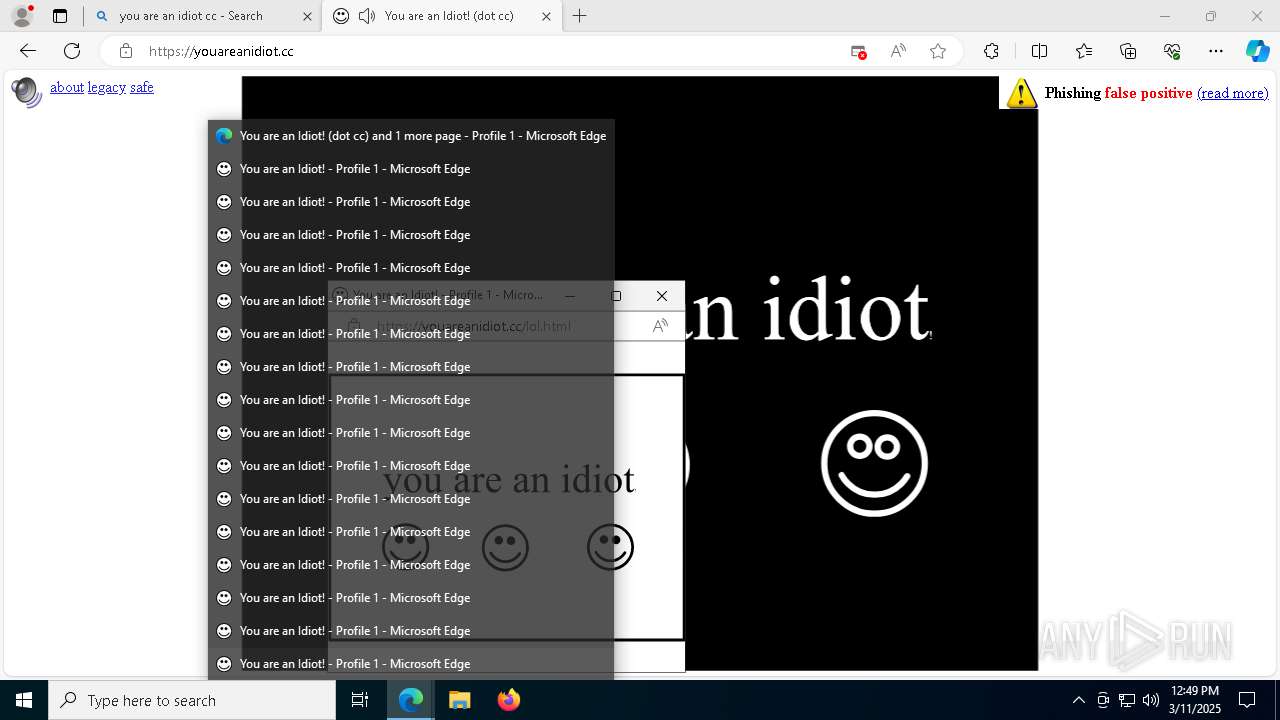1280x720 pixels.
Task: Open the Windows Start menu
Action: 24,700
